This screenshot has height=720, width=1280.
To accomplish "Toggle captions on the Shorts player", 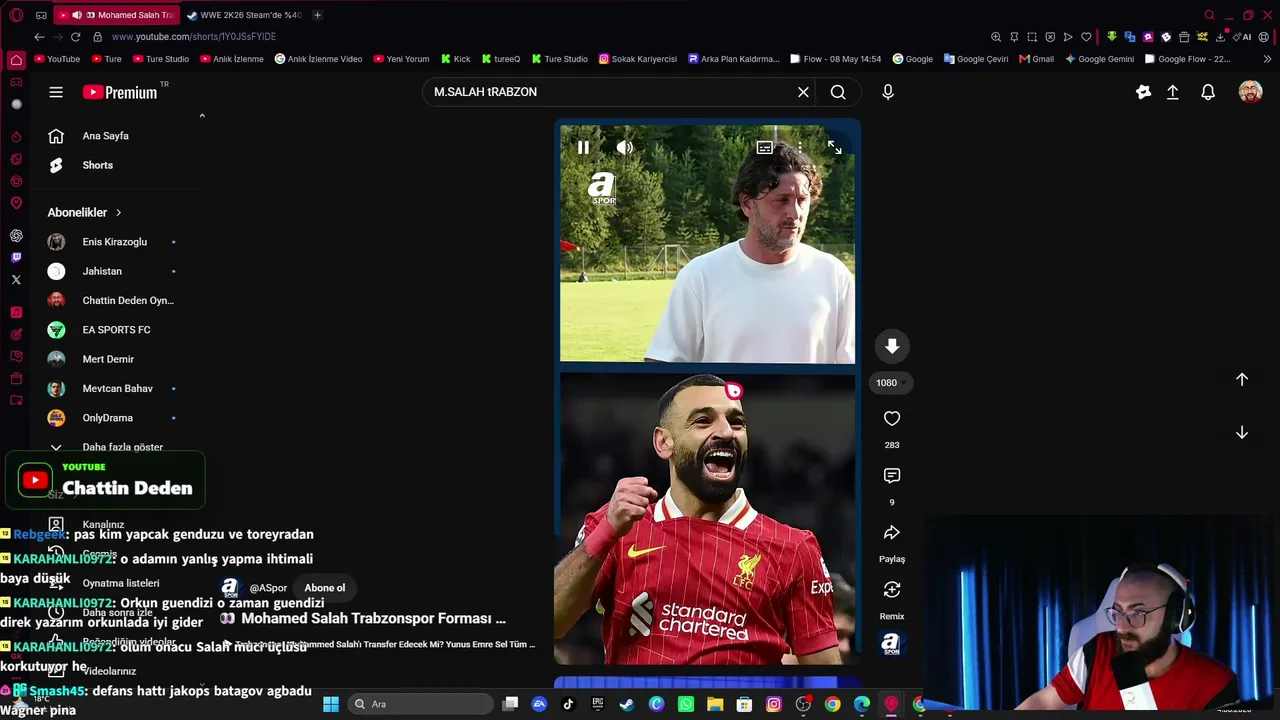I will coord(765,148).
